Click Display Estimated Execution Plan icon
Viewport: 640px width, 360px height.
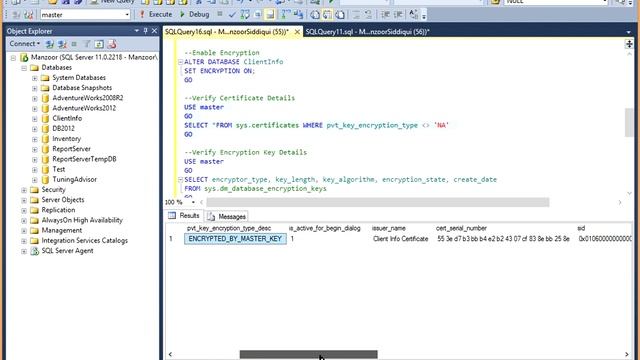coord(245,15)
